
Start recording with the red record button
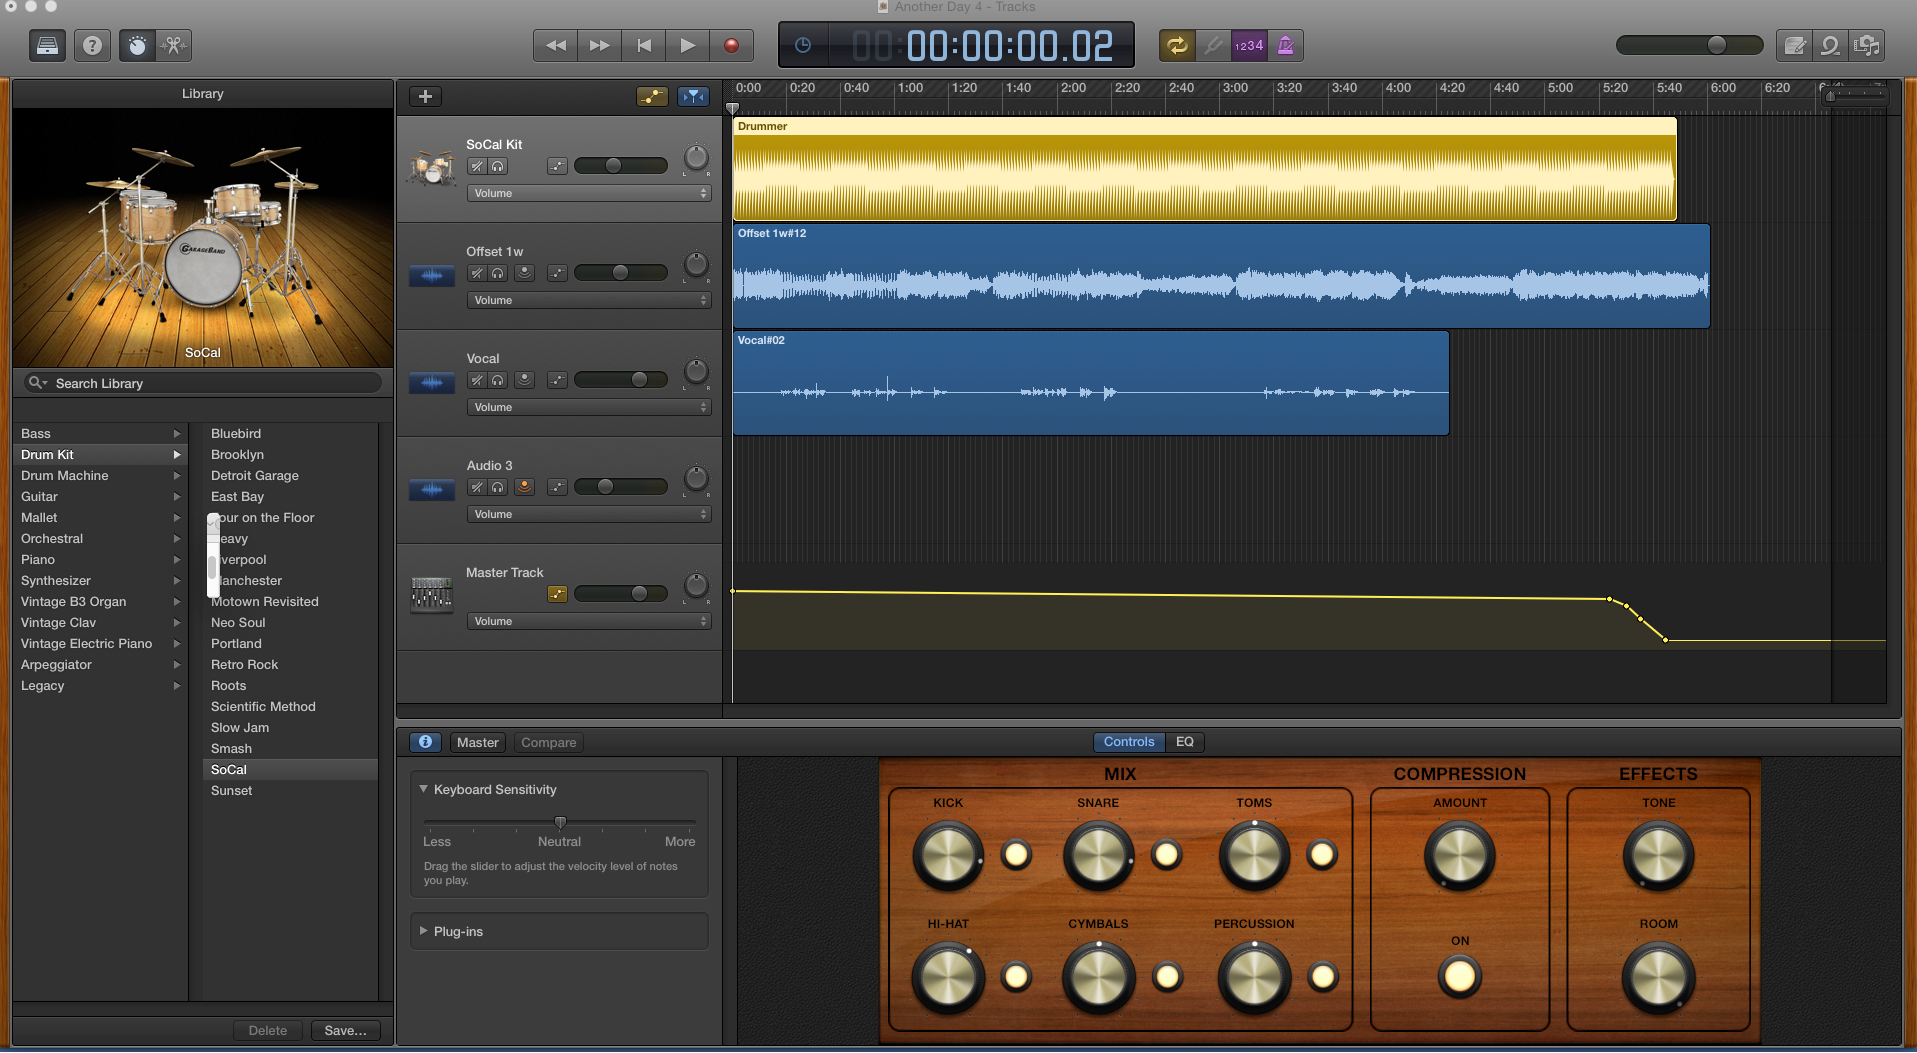(731, 46)
